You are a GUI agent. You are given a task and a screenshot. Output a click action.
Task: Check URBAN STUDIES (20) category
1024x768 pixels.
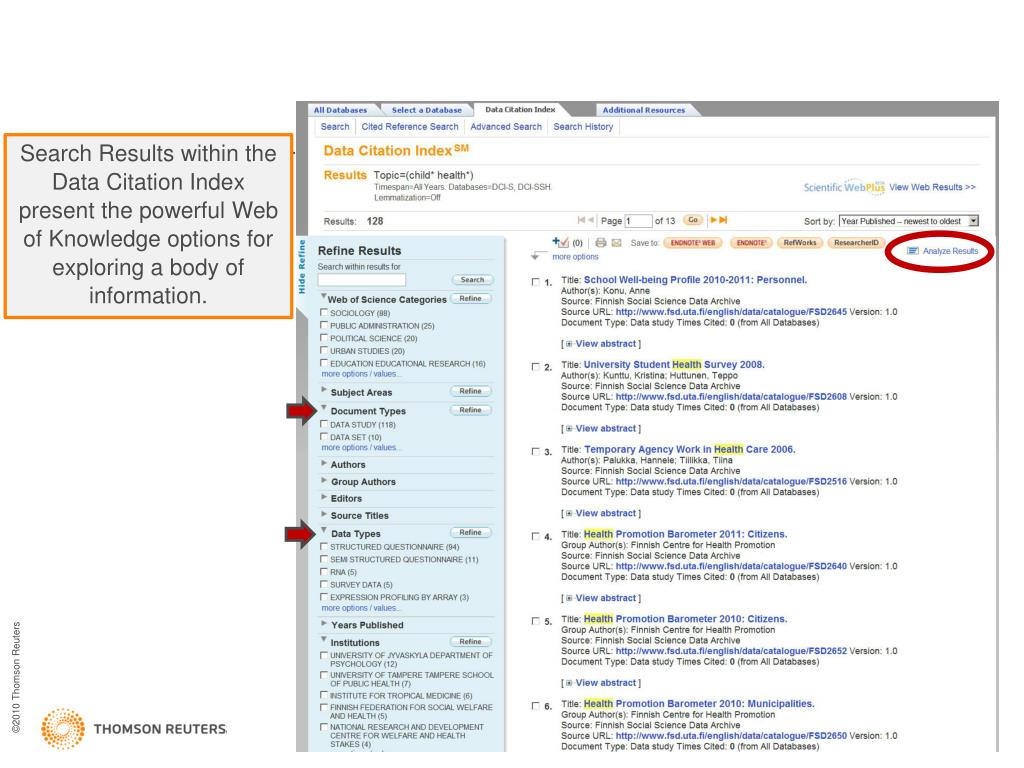[324, 350]
